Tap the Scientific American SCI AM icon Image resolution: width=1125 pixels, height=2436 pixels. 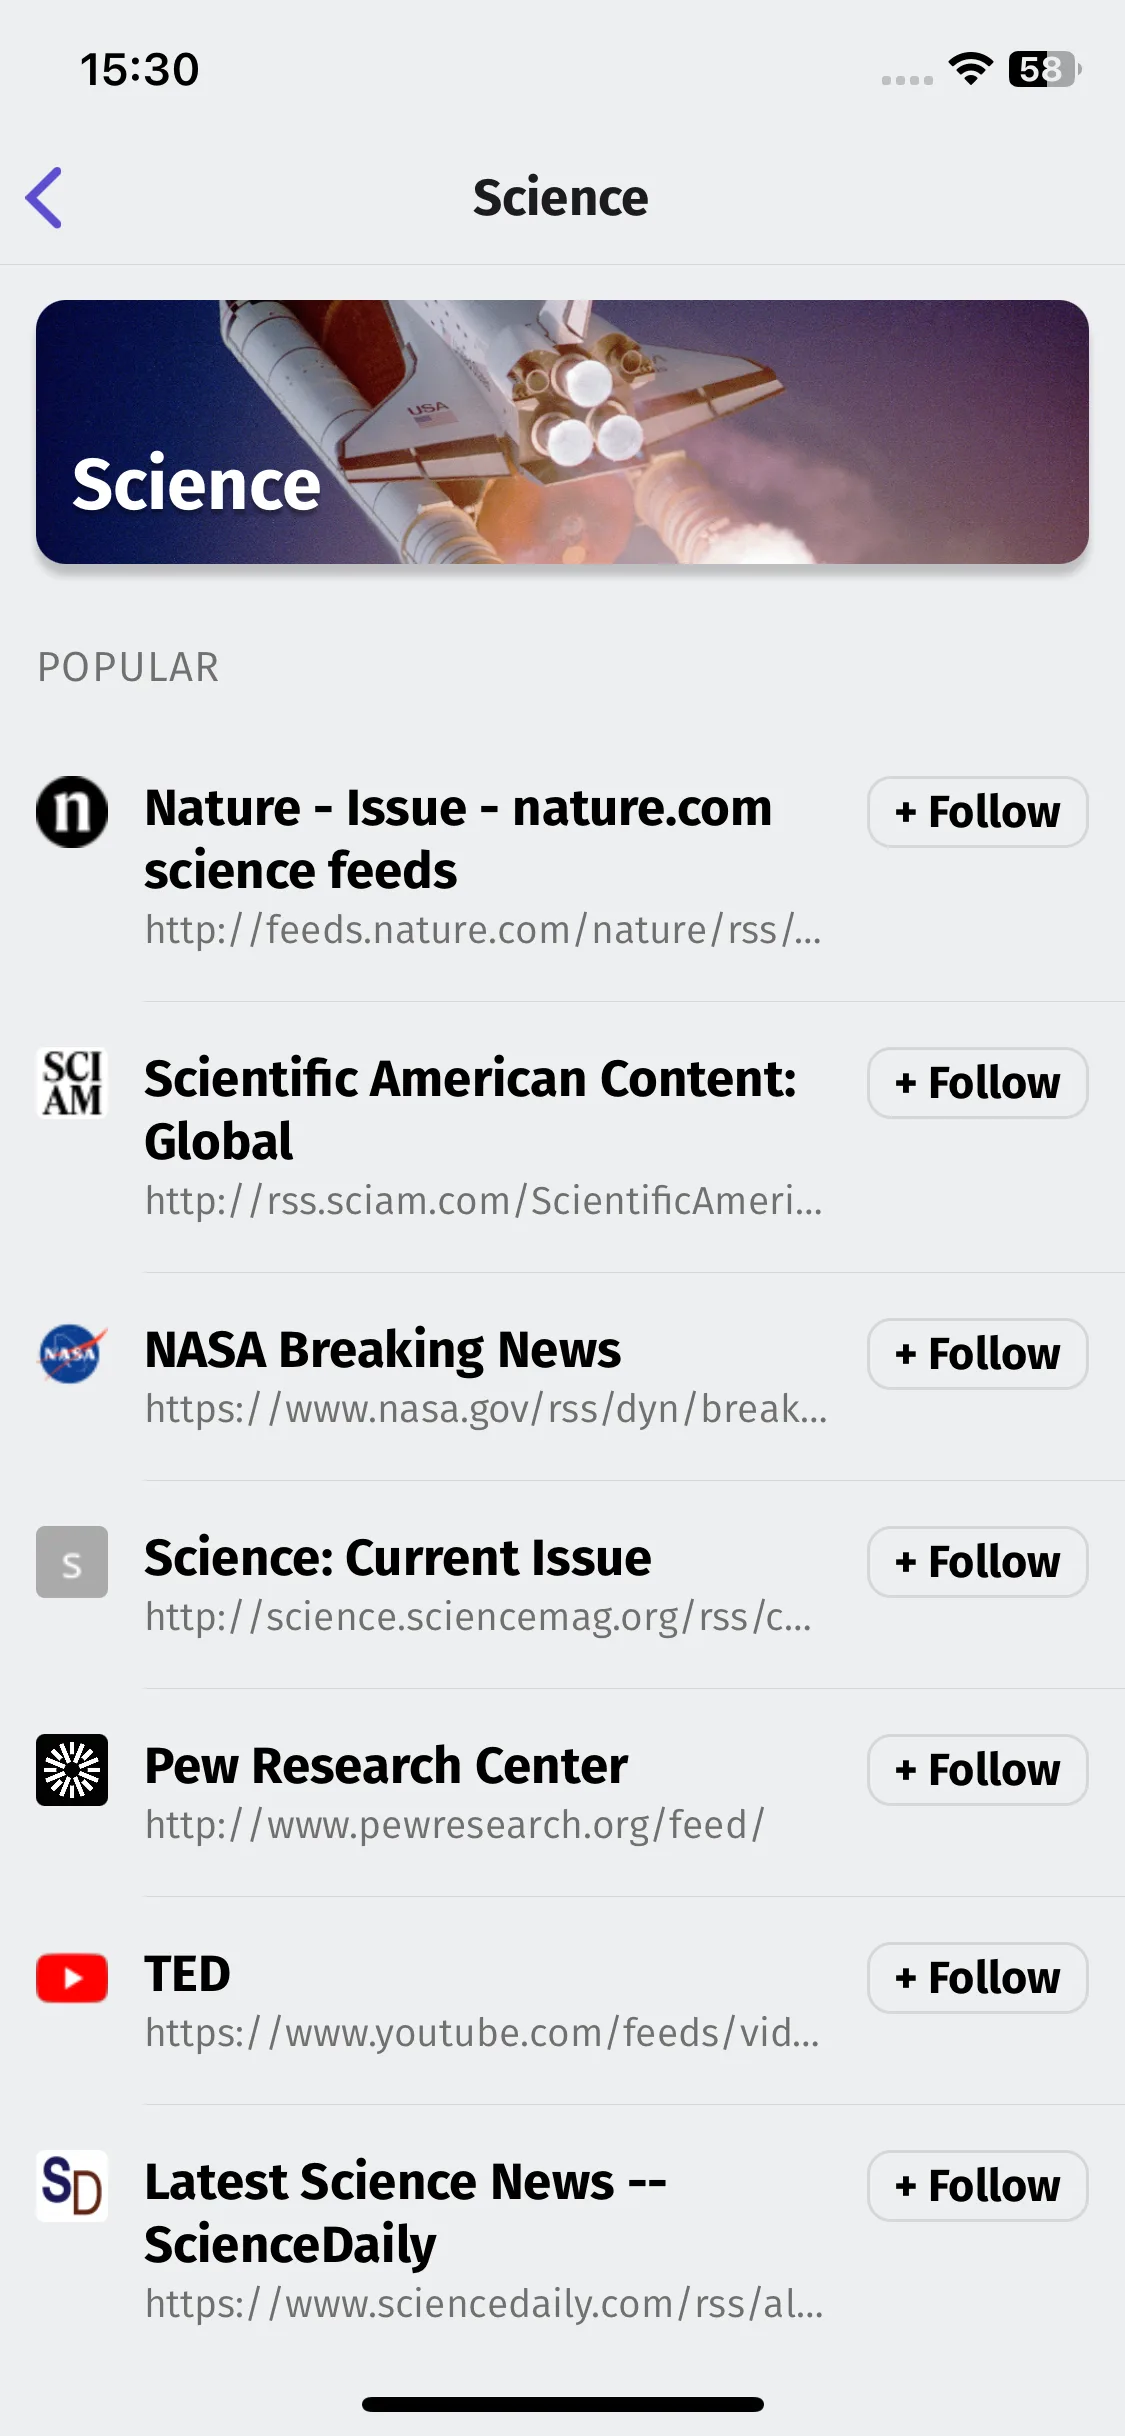pos(72,1083)
